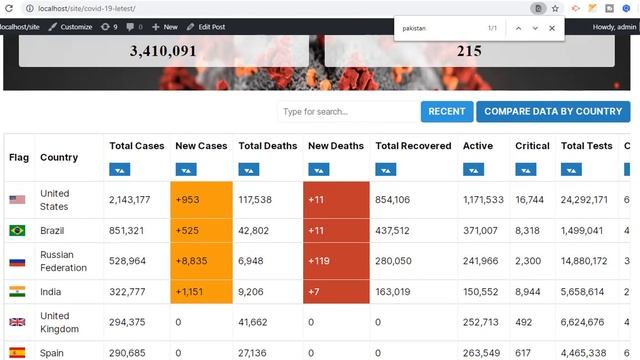
Task: Open the red browser extension icon
Action: 576,8
